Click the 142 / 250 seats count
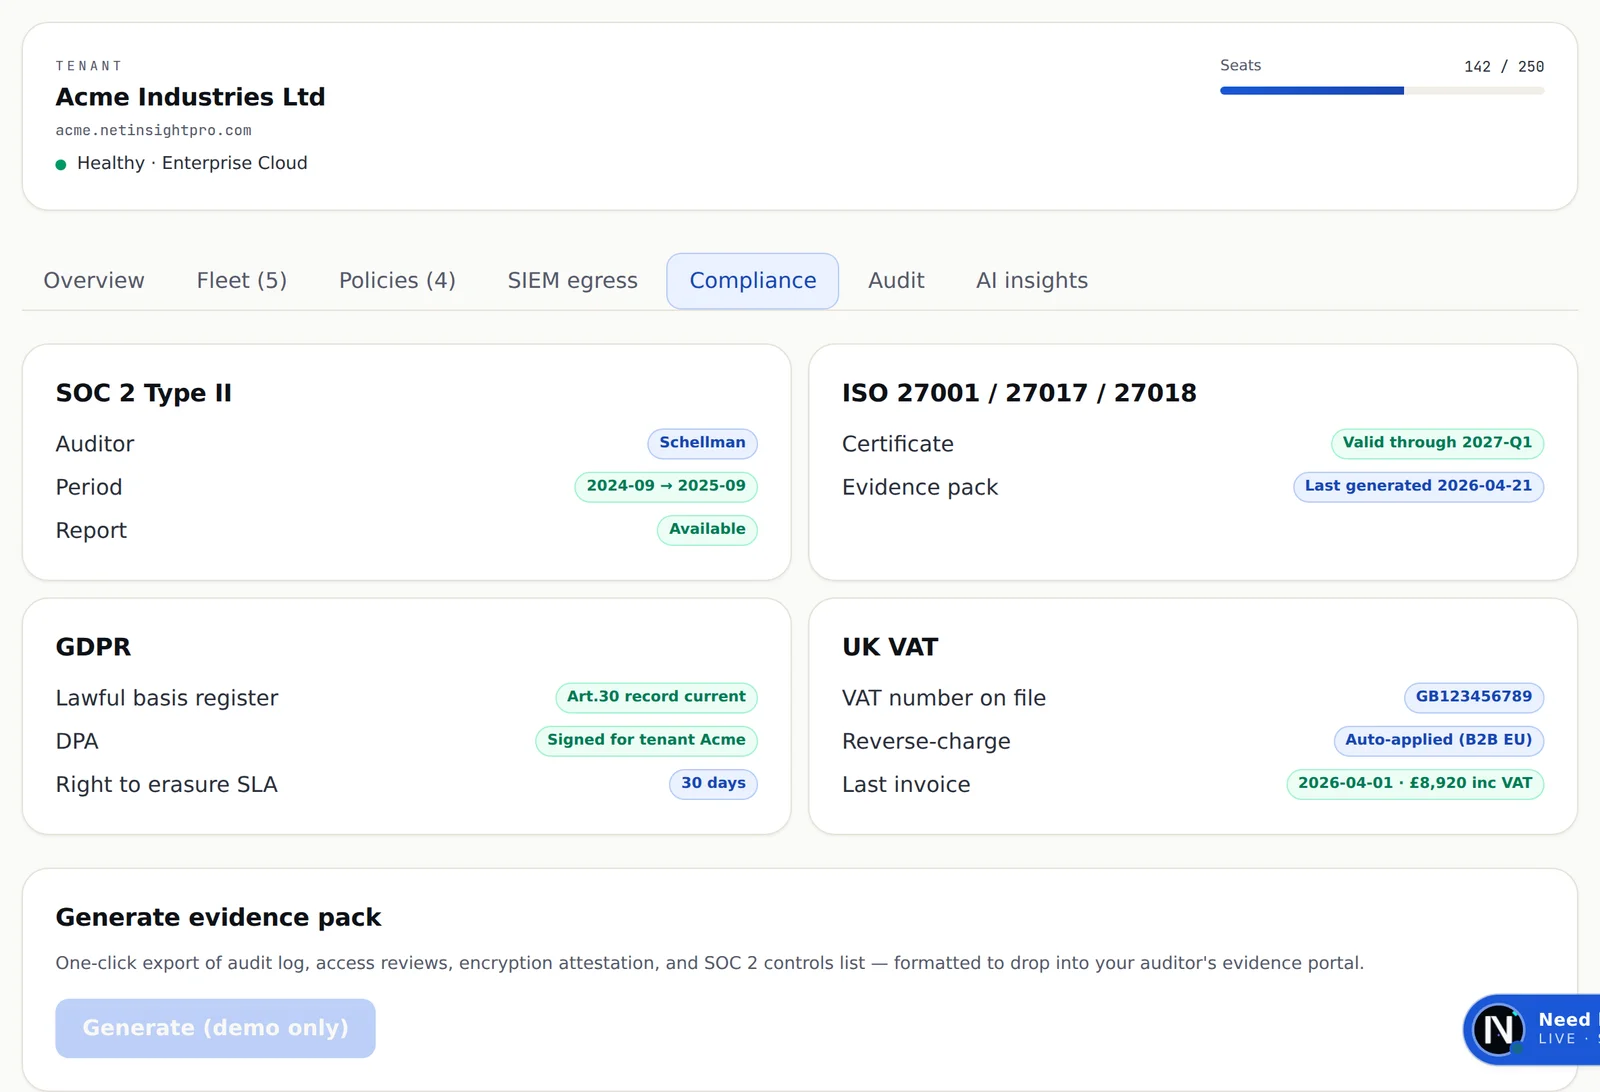The height and width of the screenshot is (1092, 1600). pos(1504,67)
